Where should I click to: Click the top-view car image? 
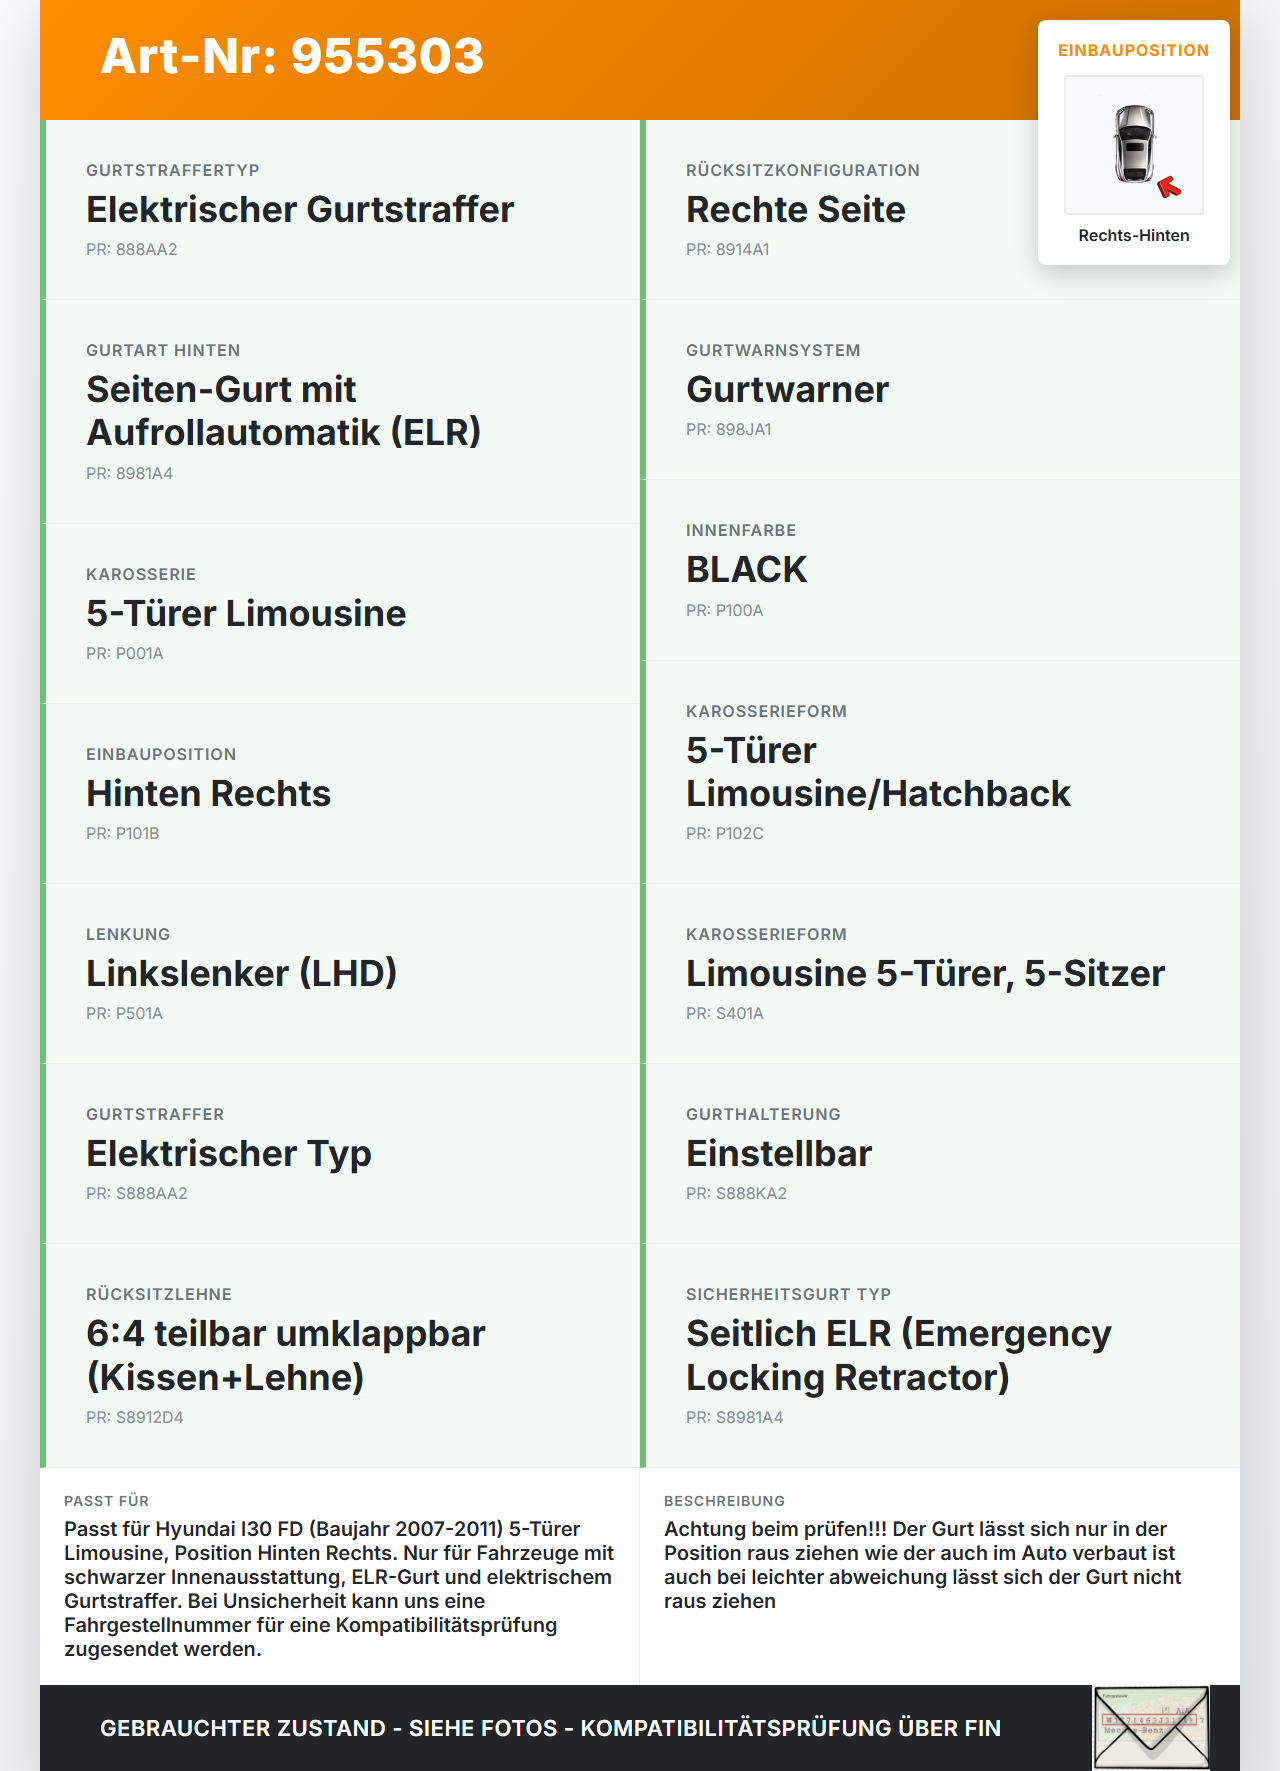1135,143
